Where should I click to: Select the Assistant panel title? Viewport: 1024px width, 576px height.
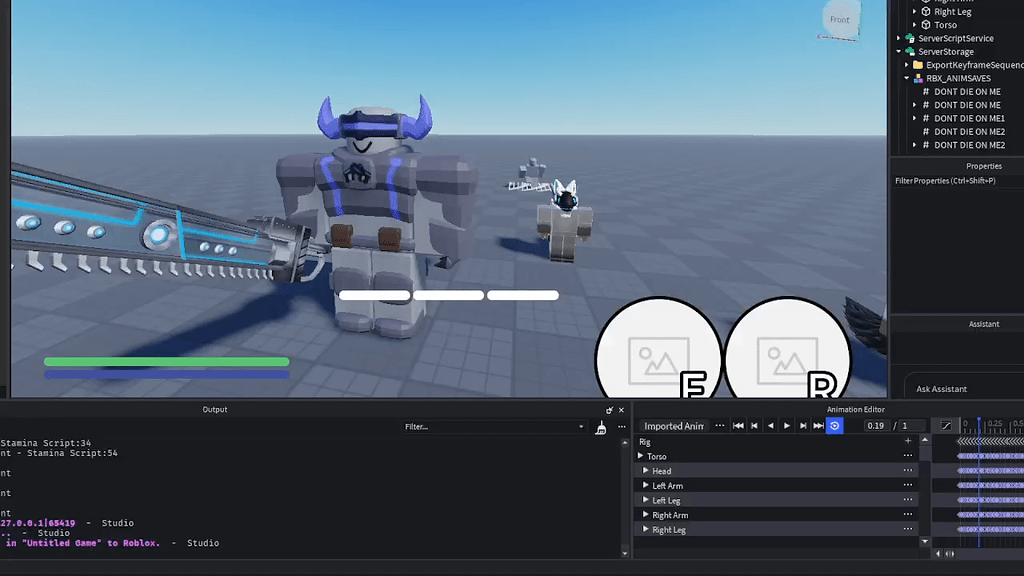(x=984, y=324)
